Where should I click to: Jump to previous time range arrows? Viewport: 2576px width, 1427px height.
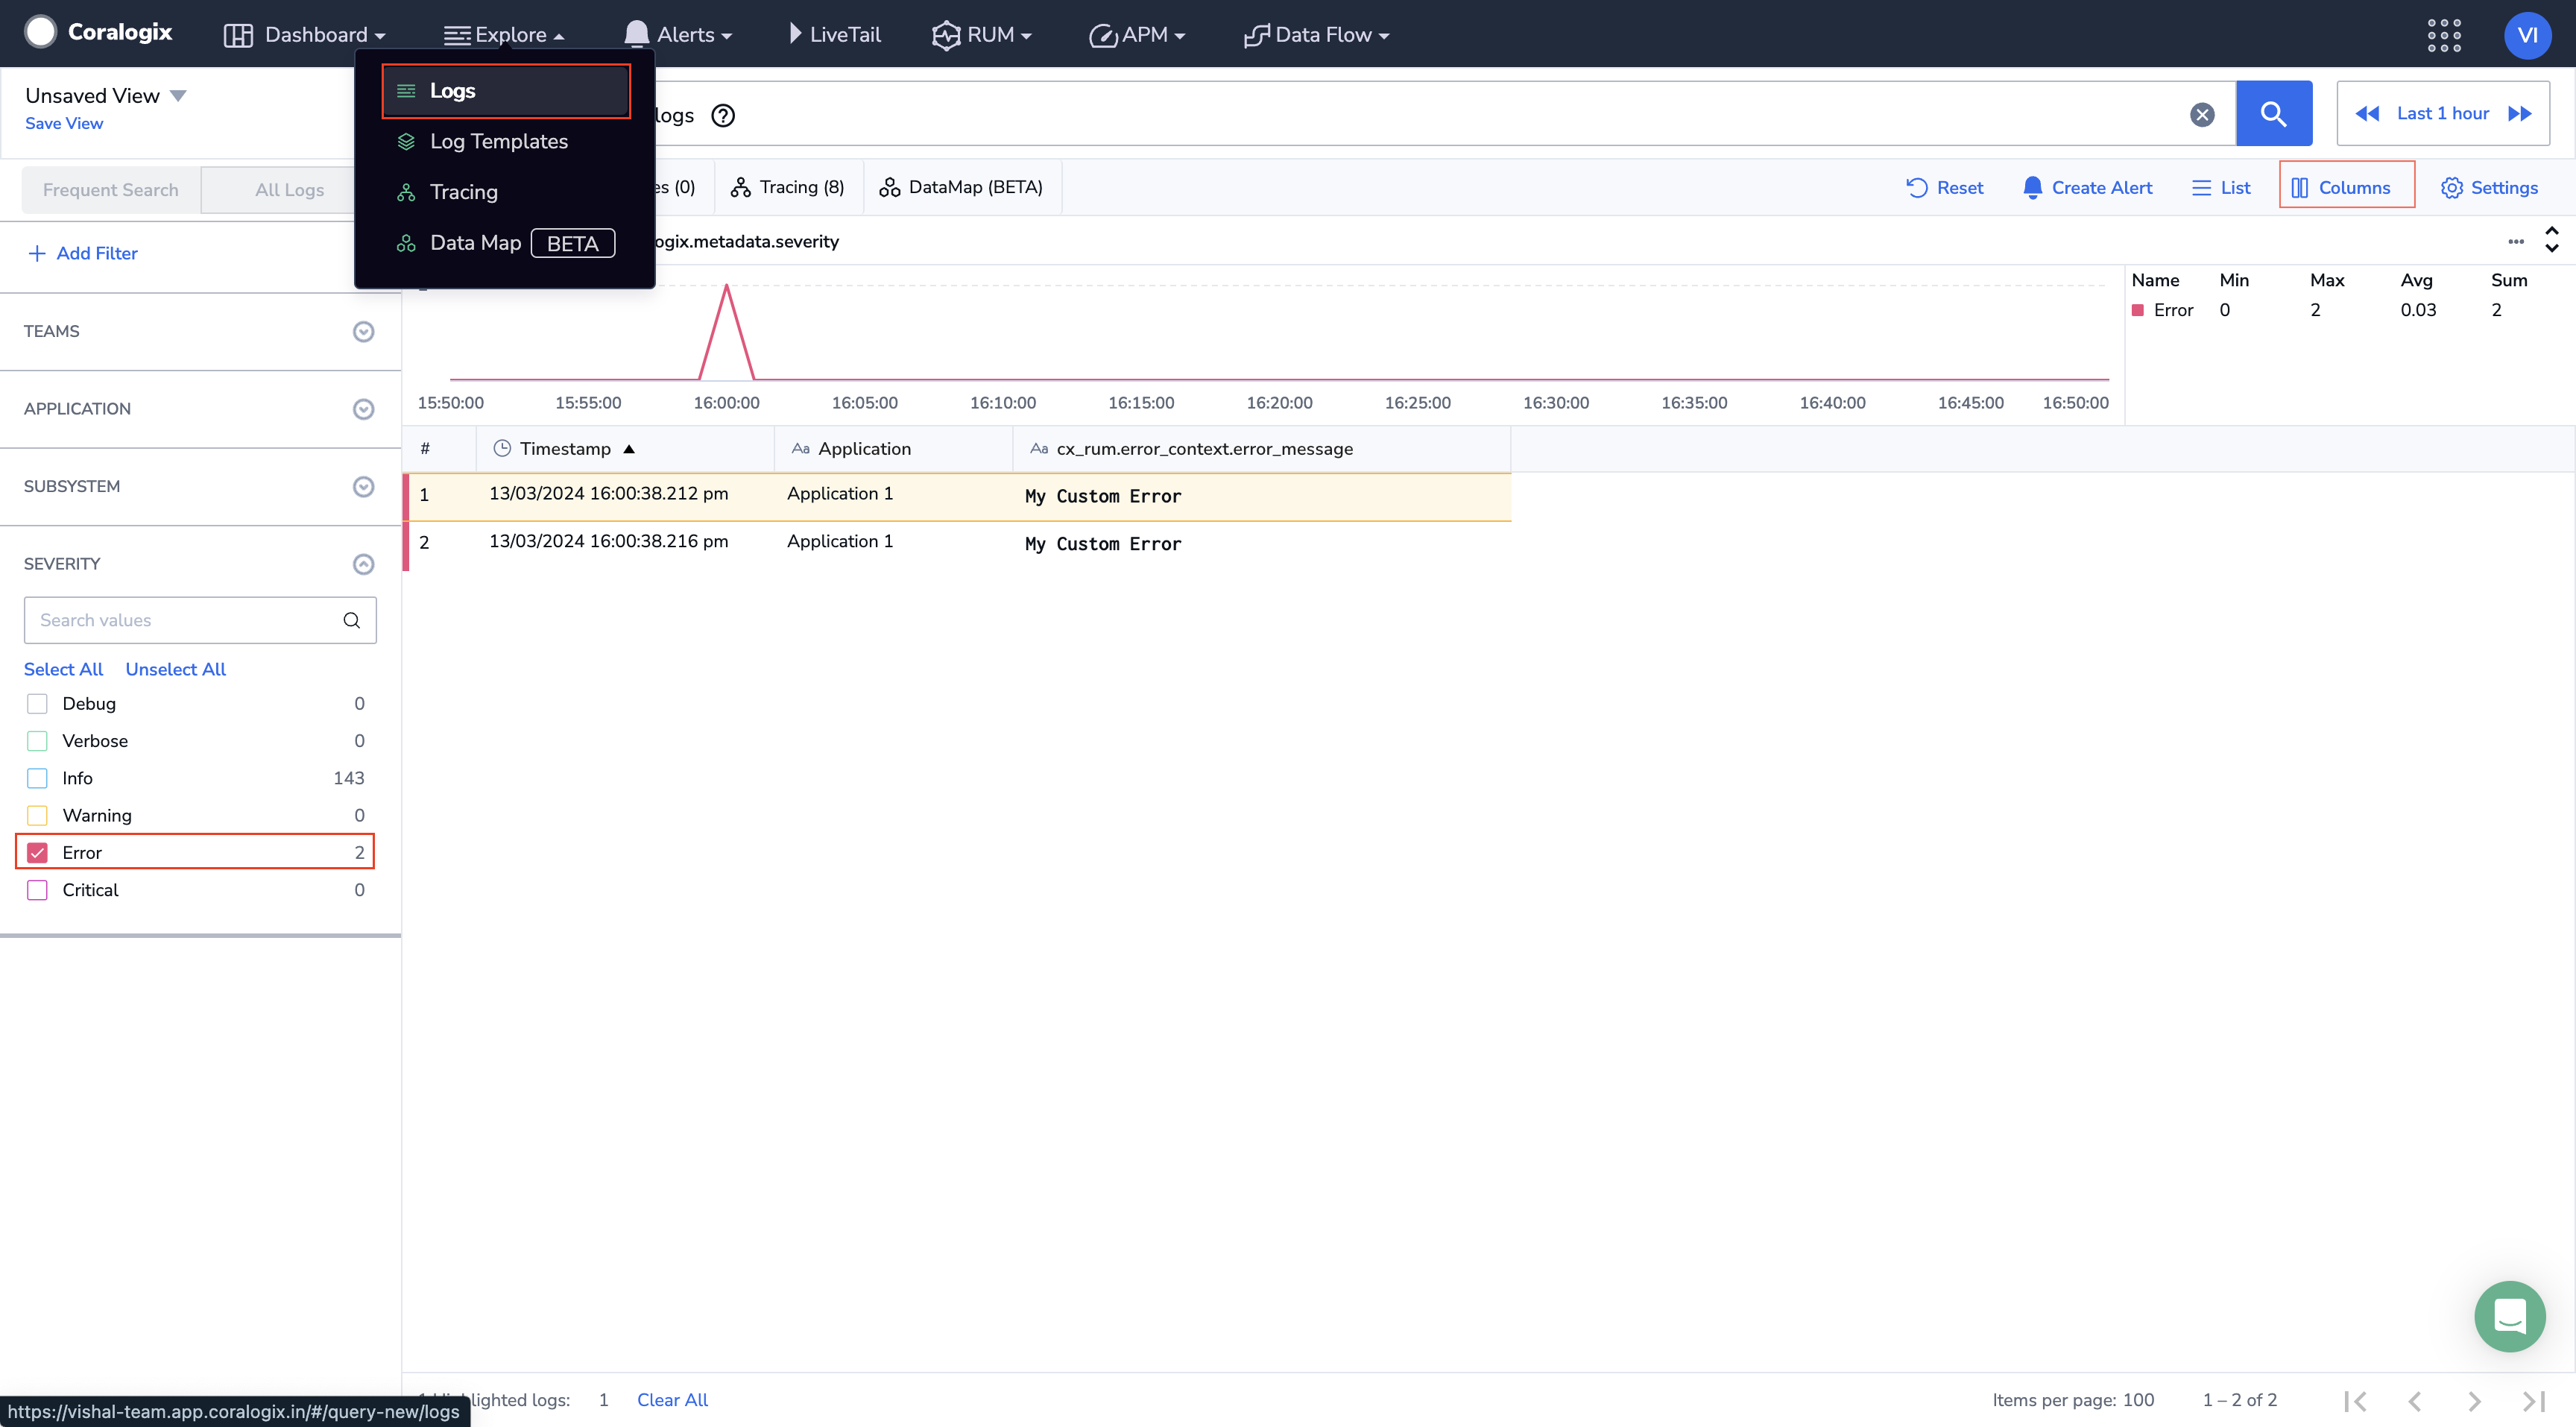click(2367, 114)
